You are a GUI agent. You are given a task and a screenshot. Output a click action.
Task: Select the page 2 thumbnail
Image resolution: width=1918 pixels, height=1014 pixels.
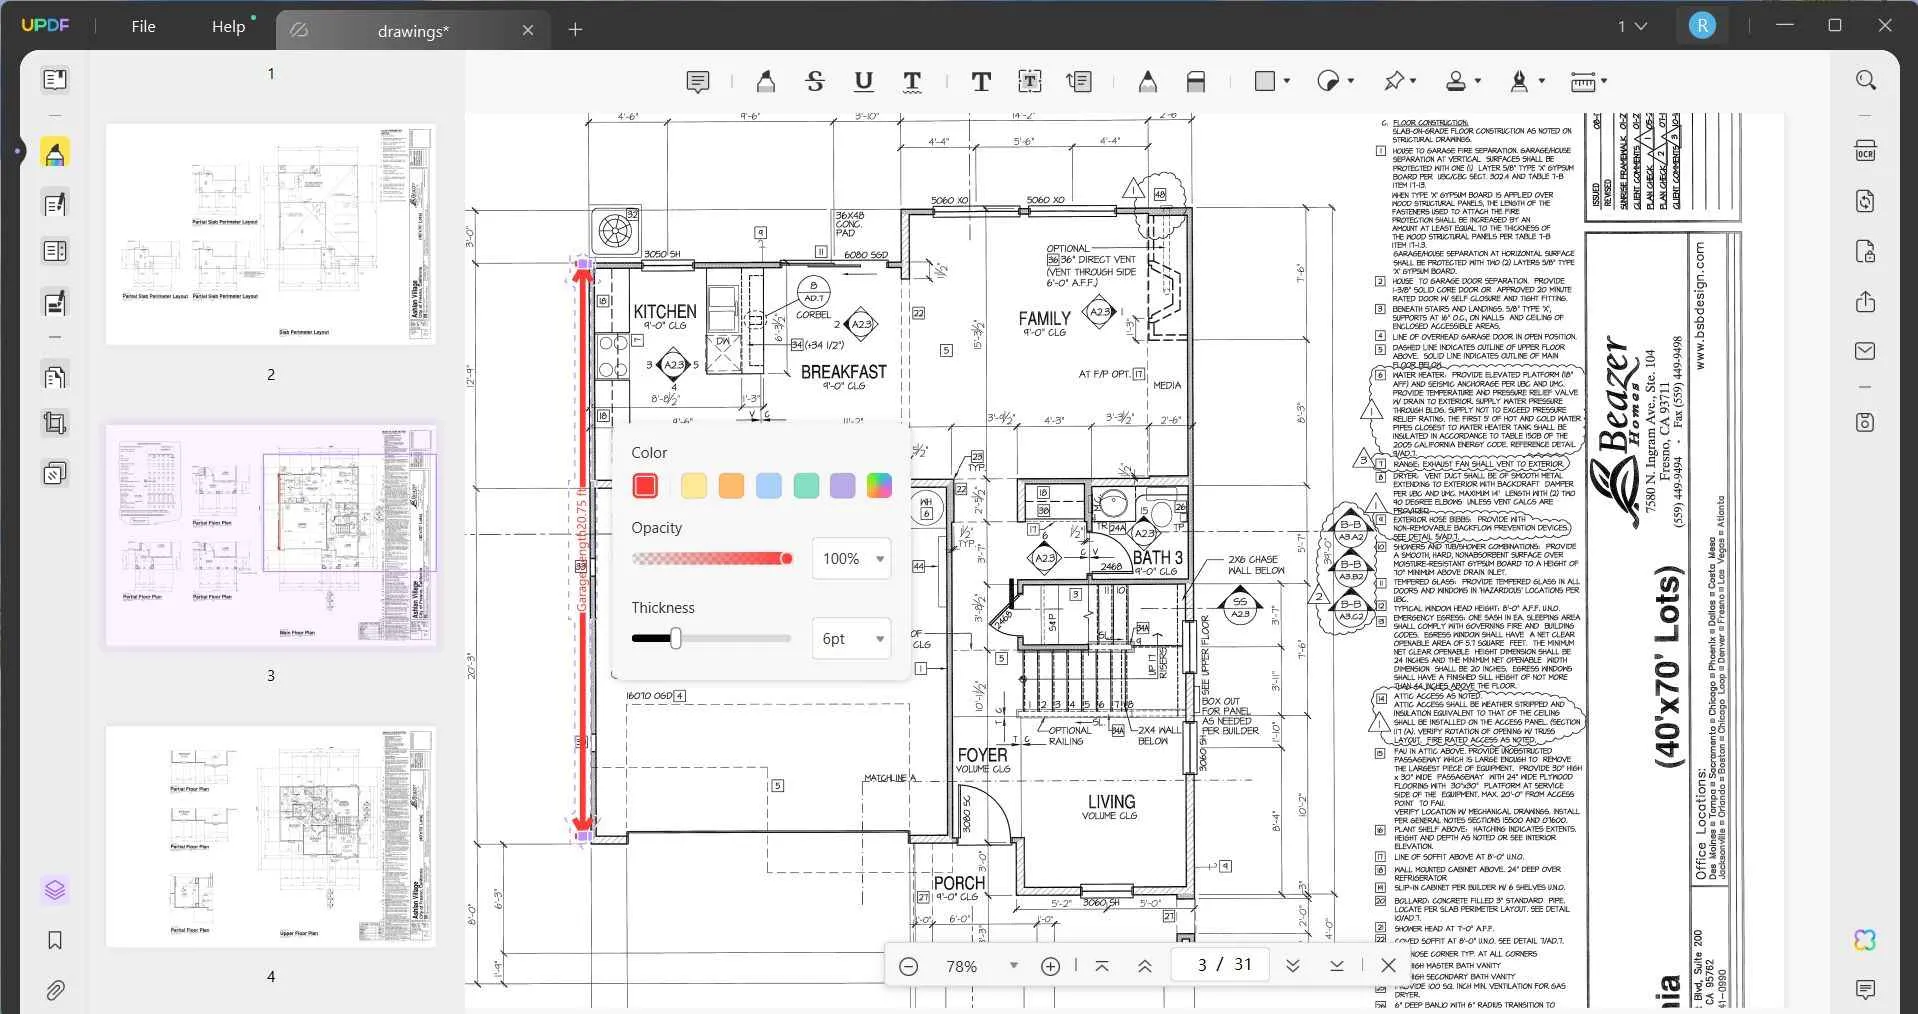(271, 235)
